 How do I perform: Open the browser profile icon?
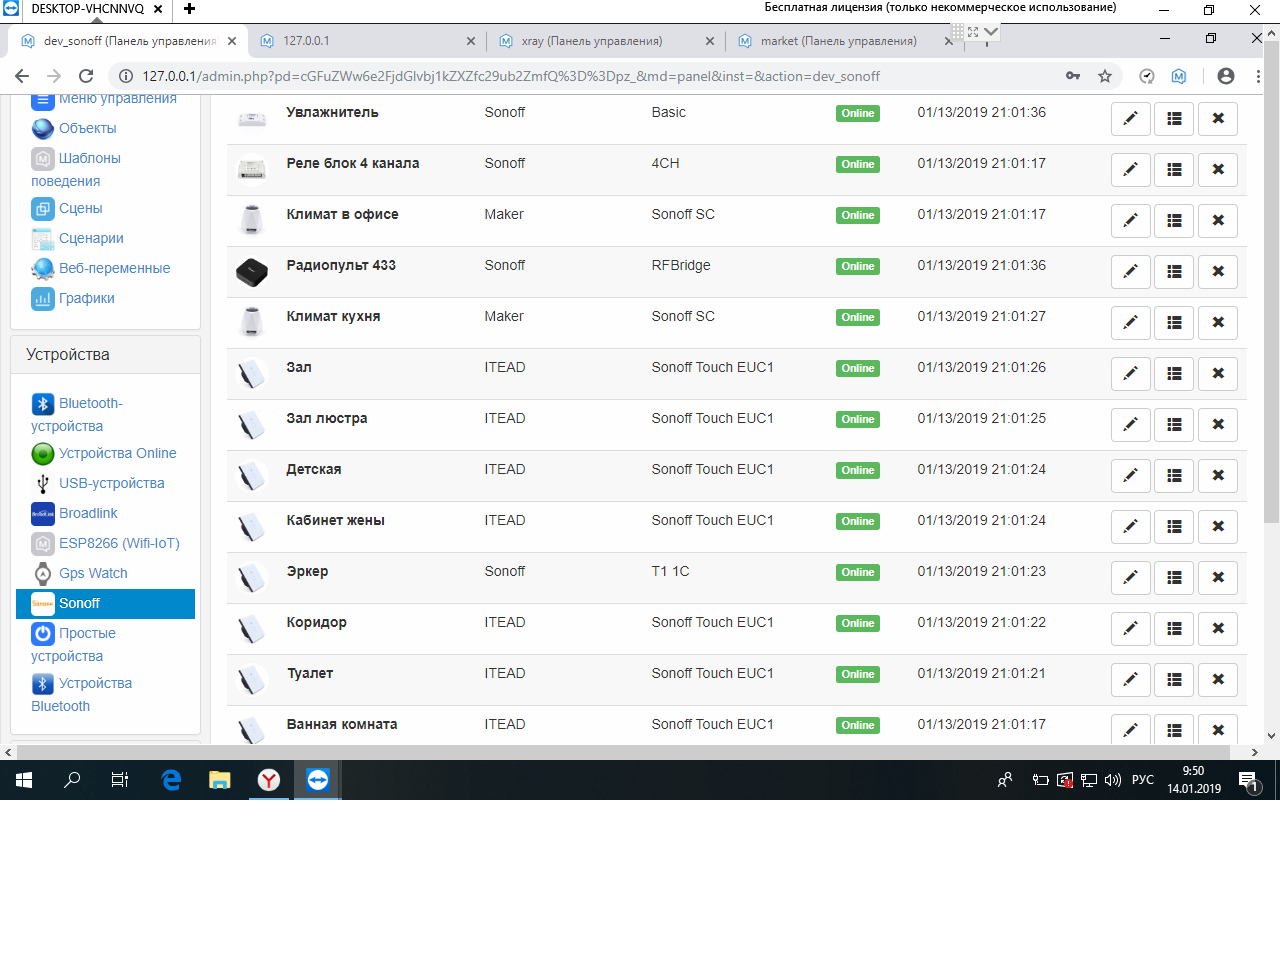coord(1226,76)
